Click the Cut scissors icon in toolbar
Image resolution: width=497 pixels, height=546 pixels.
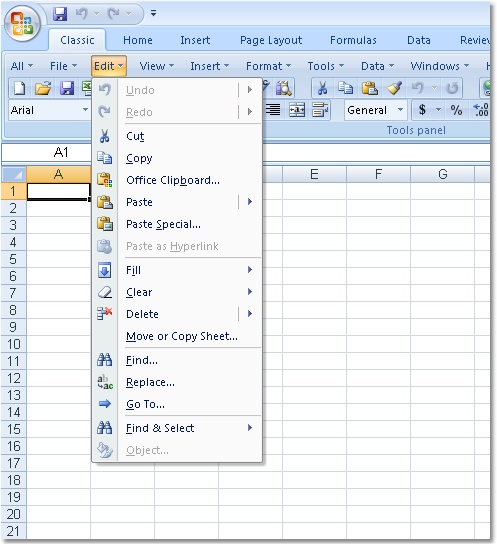pyautogui.click(x=322, y=88)
